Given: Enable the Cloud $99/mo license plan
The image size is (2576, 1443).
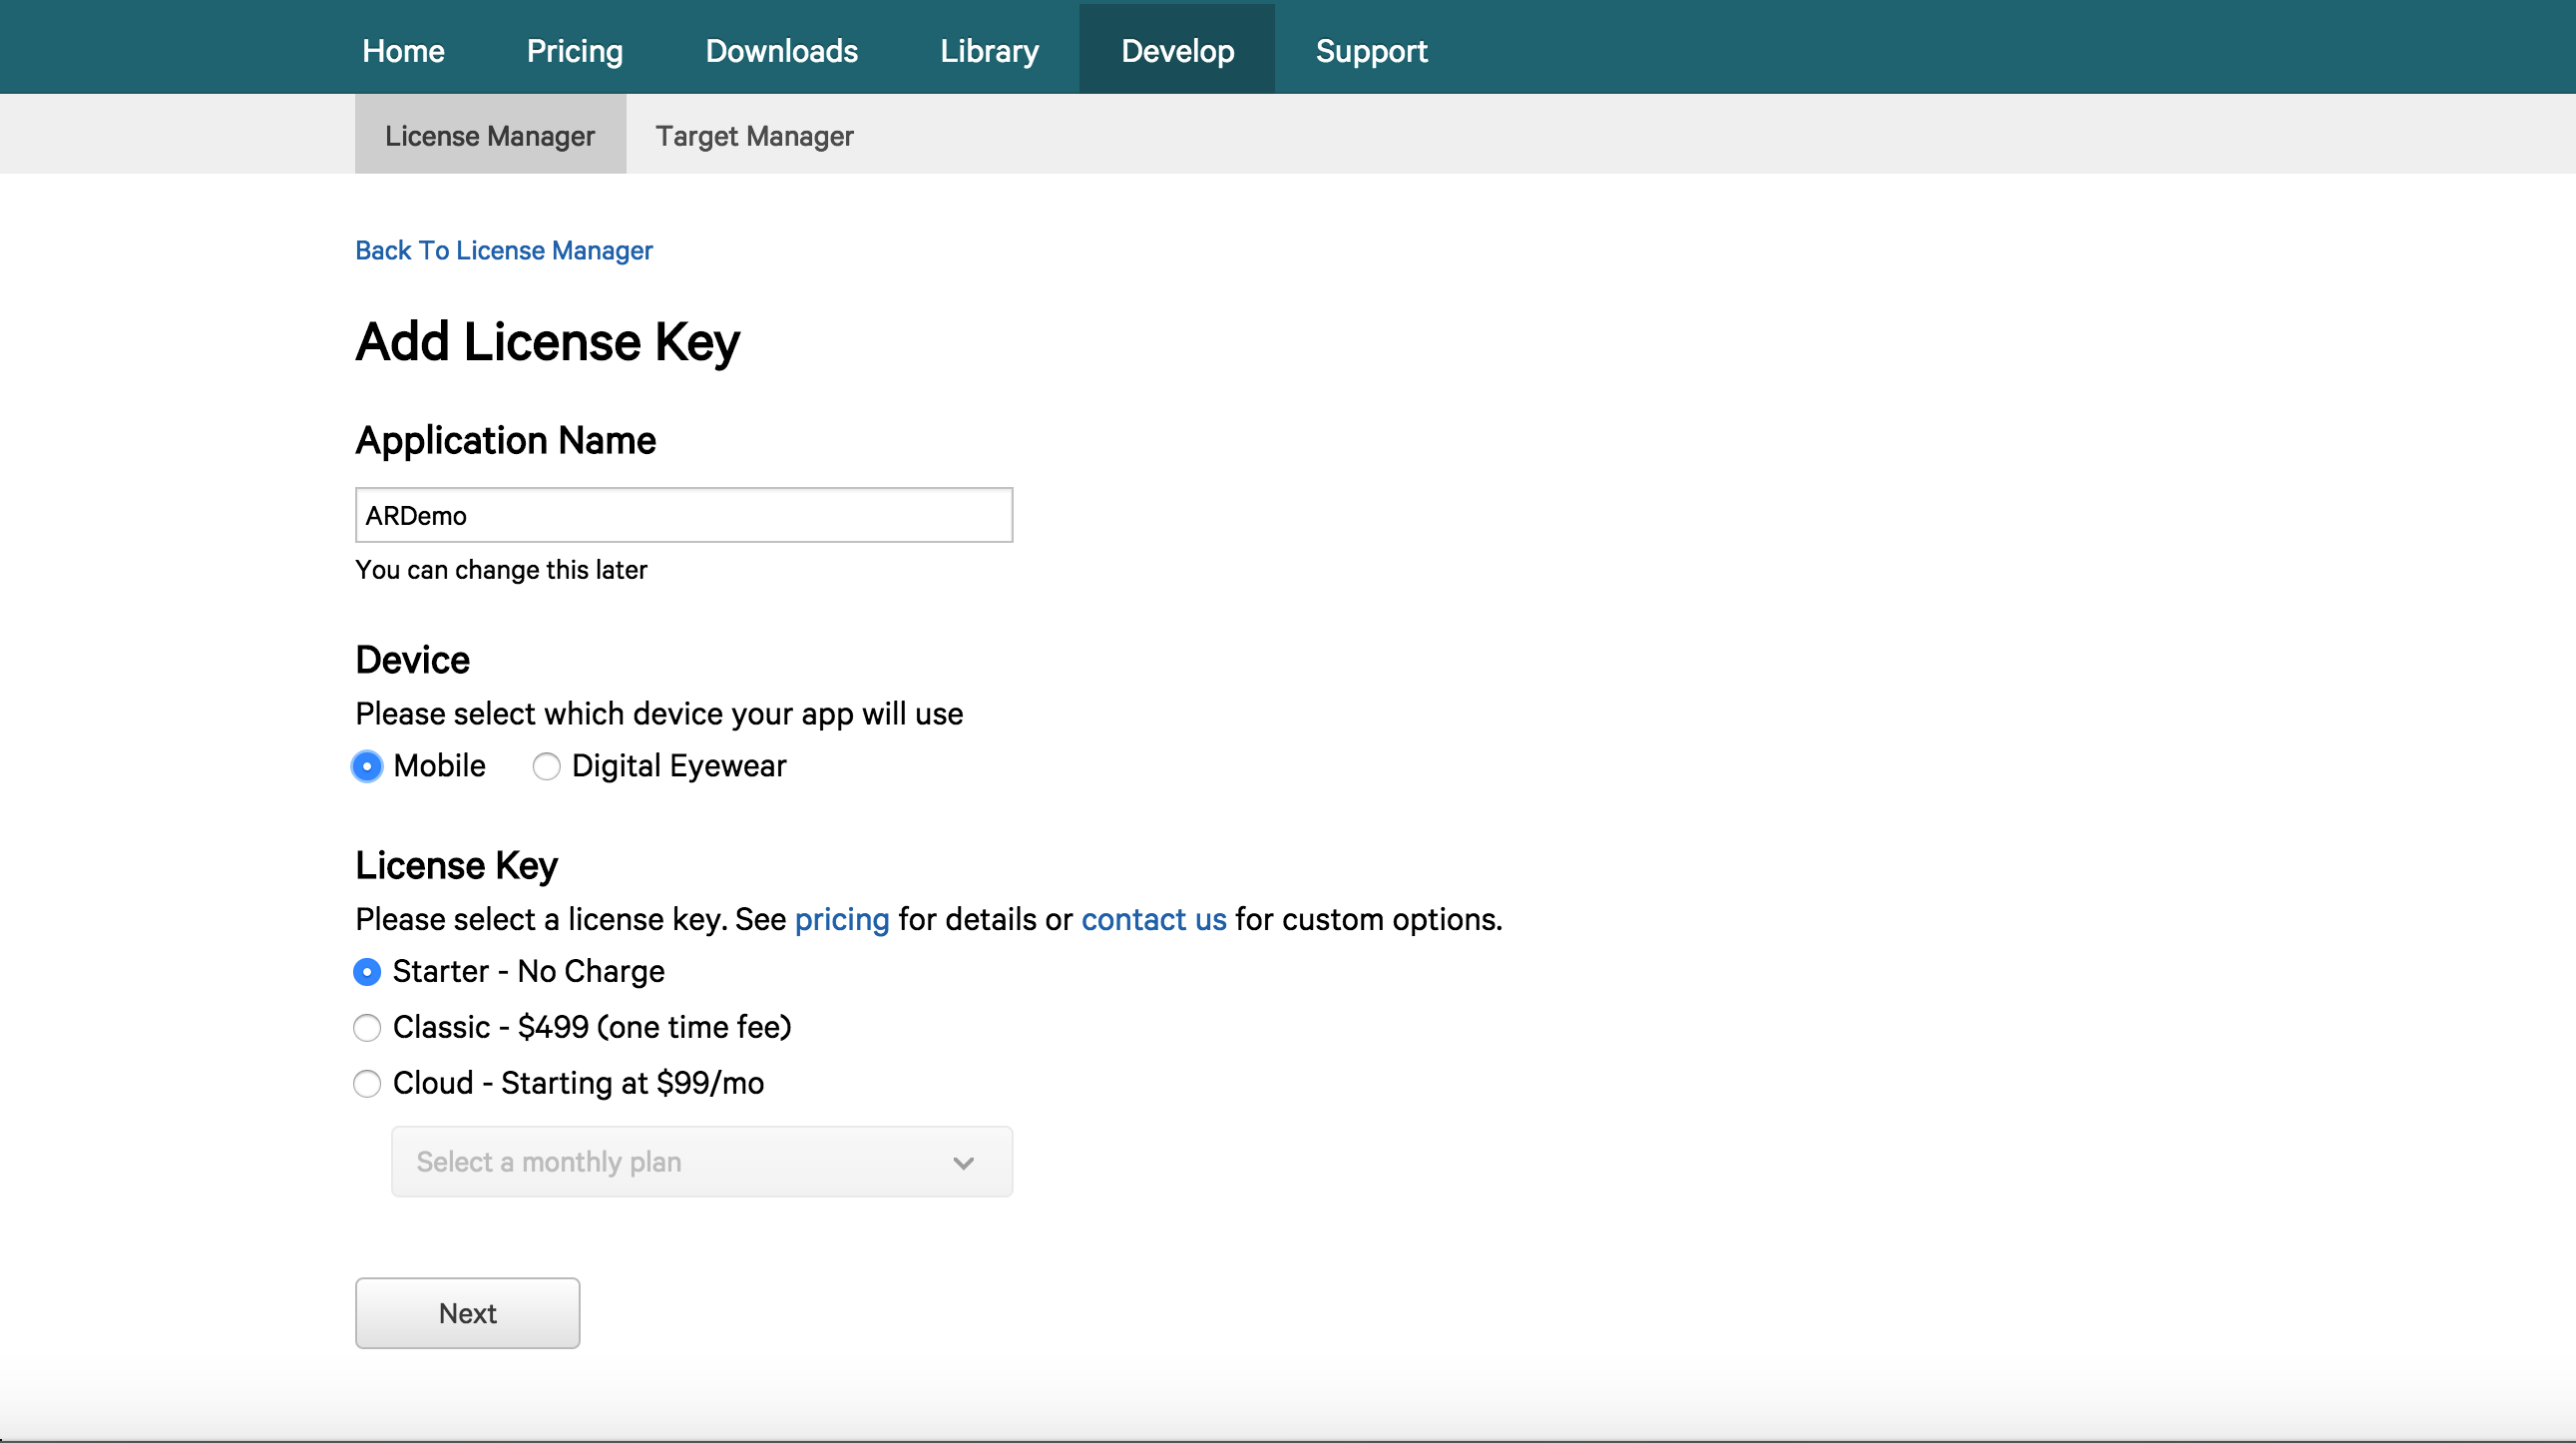Looking at the screenshot, I should coord(368,1082).
